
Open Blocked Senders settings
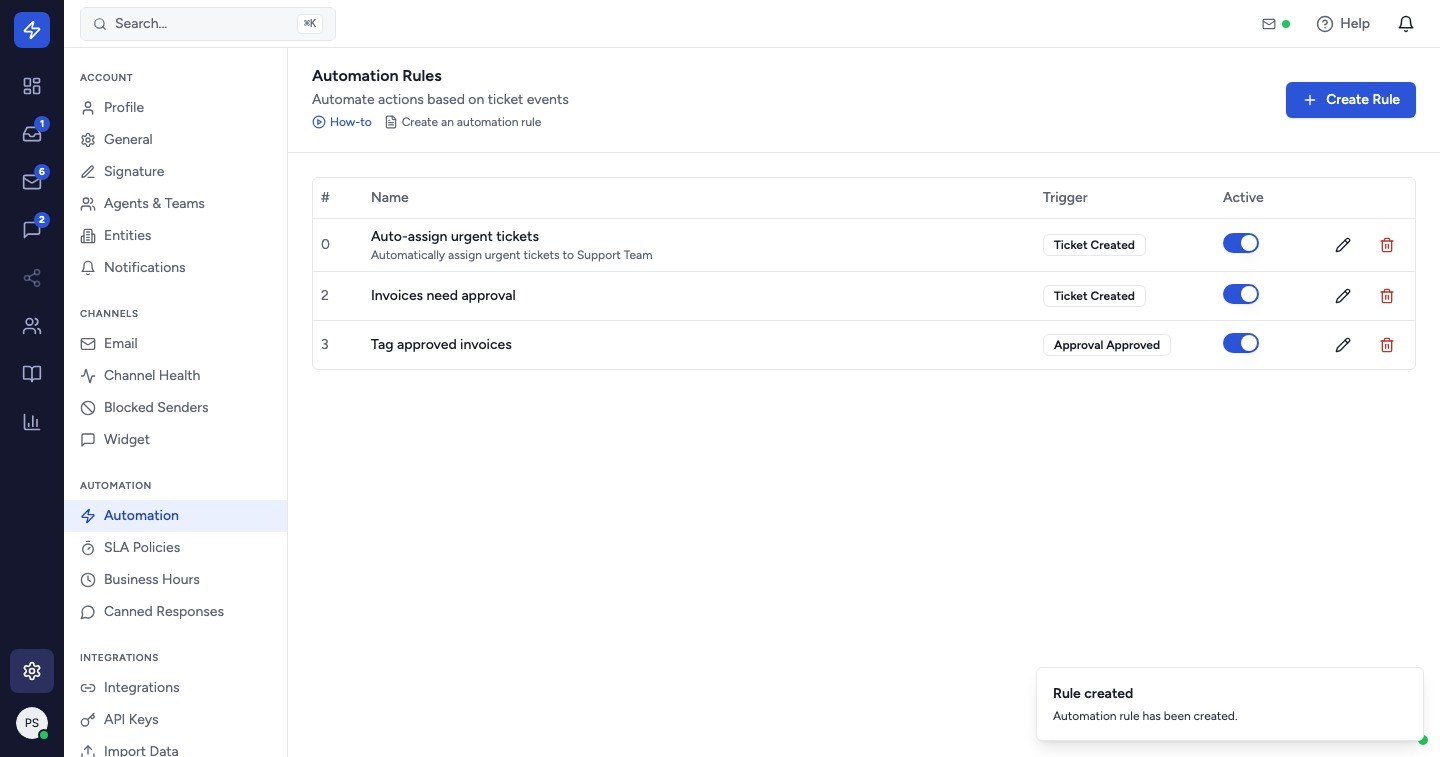tap(176, 408)
